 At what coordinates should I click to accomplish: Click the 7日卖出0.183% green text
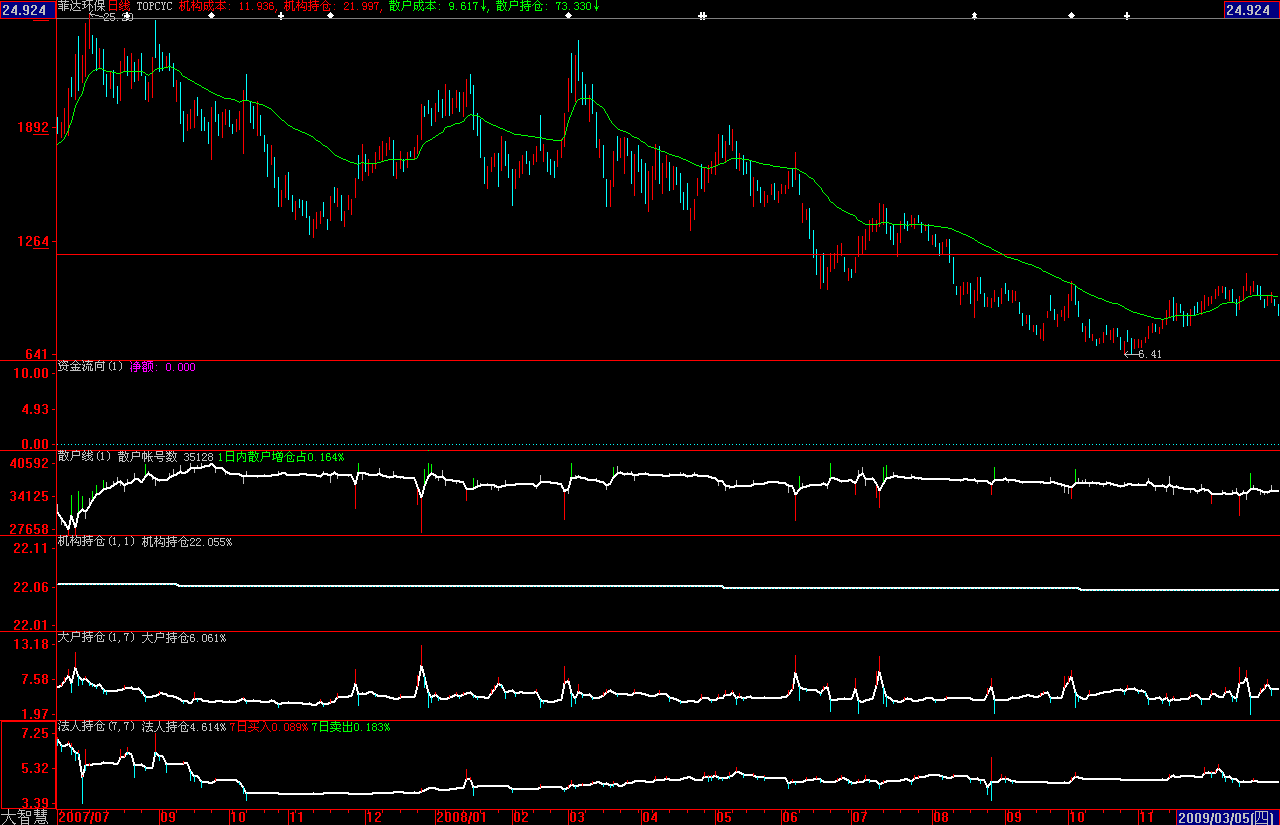point(350,727)
